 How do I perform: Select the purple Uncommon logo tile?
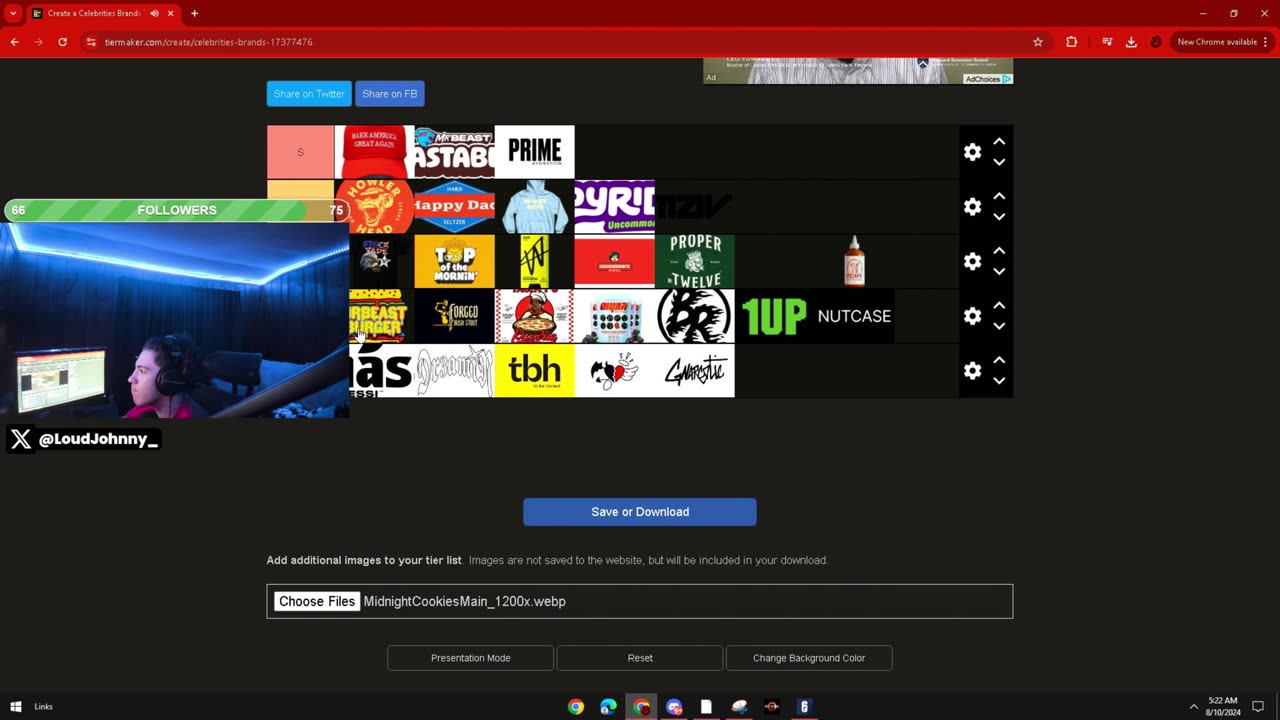(x=614, y=207)
